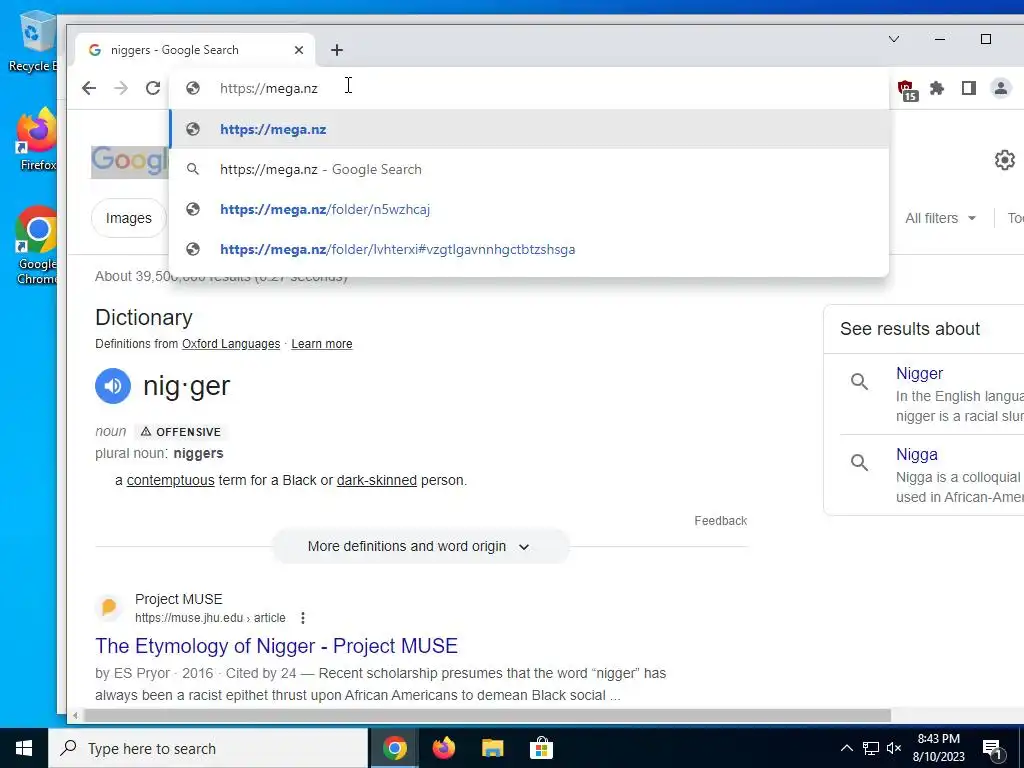The image size is (1024, 768).
Task: Follow the underlined word contemptuous
Action: pos(170,480)
